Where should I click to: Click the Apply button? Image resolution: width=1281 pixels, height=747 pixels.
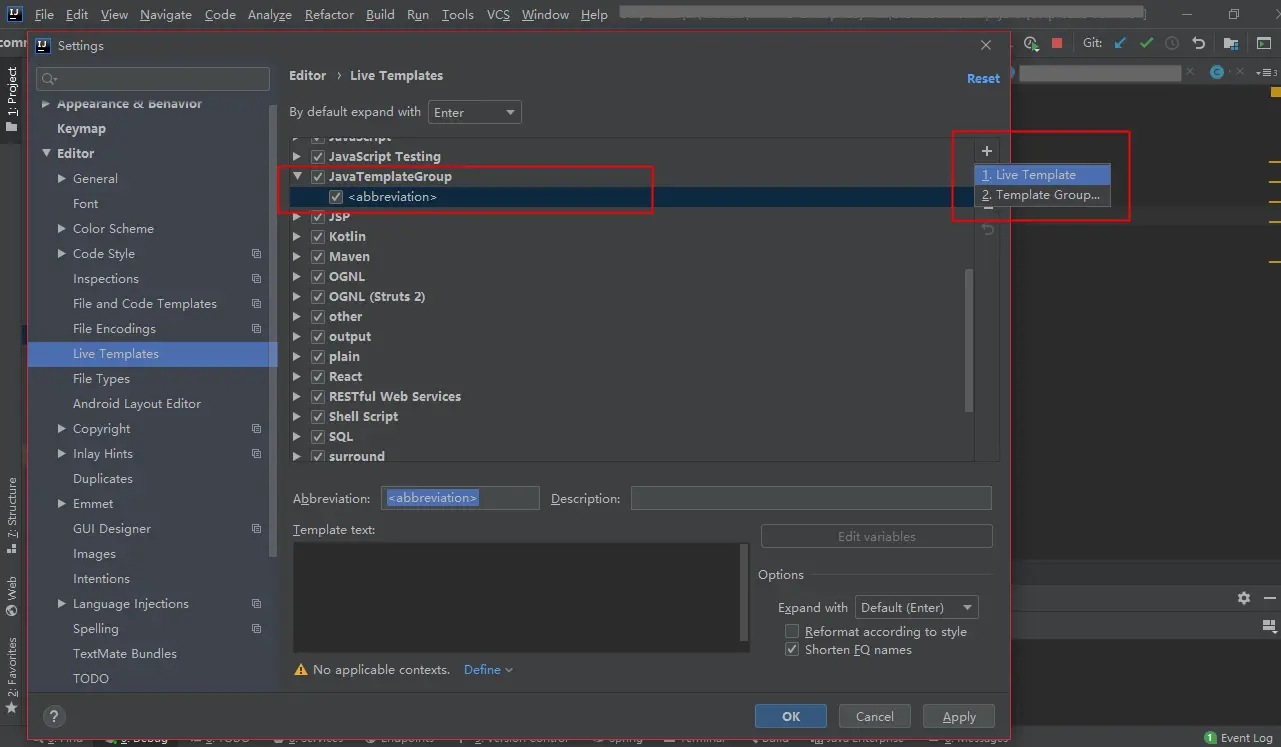point(959,716)
